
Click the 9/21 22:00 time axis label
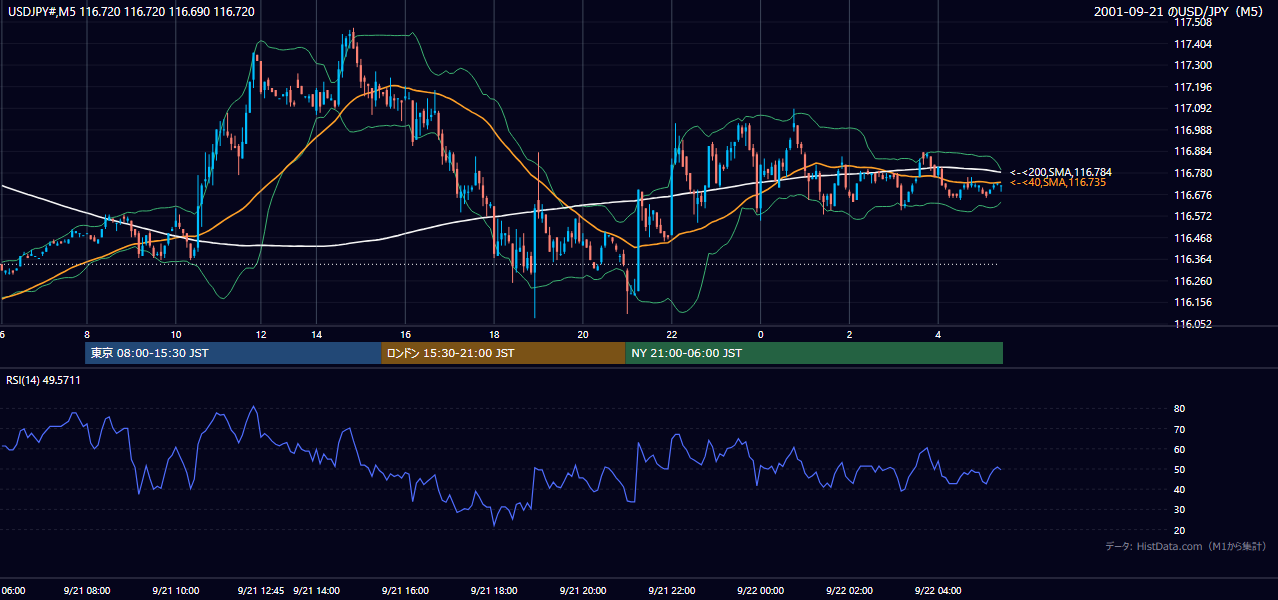click(x=672, y=590)
